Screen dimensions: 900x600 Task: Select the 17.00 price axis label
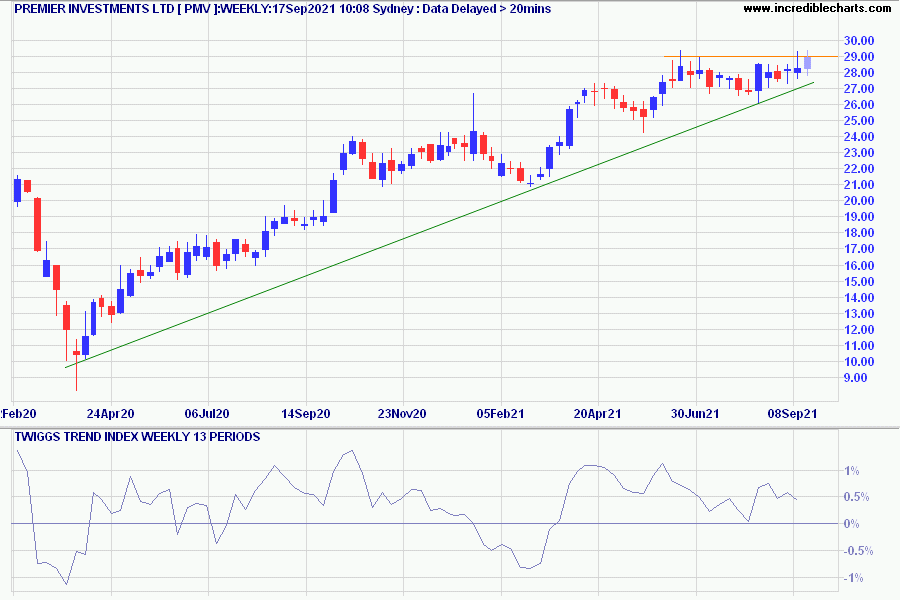[x=859, y=249]
